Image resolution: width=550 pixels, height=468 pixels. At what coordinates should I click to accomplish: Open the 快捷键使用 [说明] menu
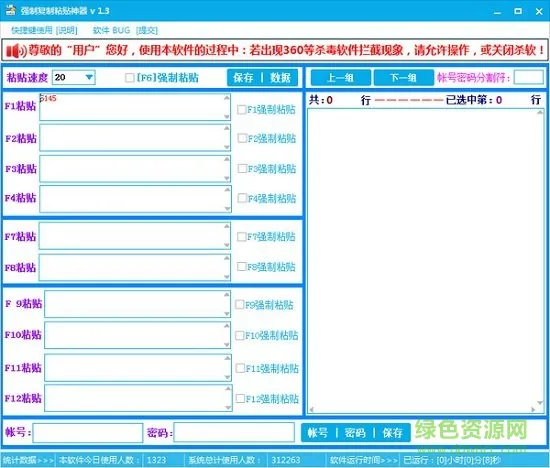click(x=44, y=30)
